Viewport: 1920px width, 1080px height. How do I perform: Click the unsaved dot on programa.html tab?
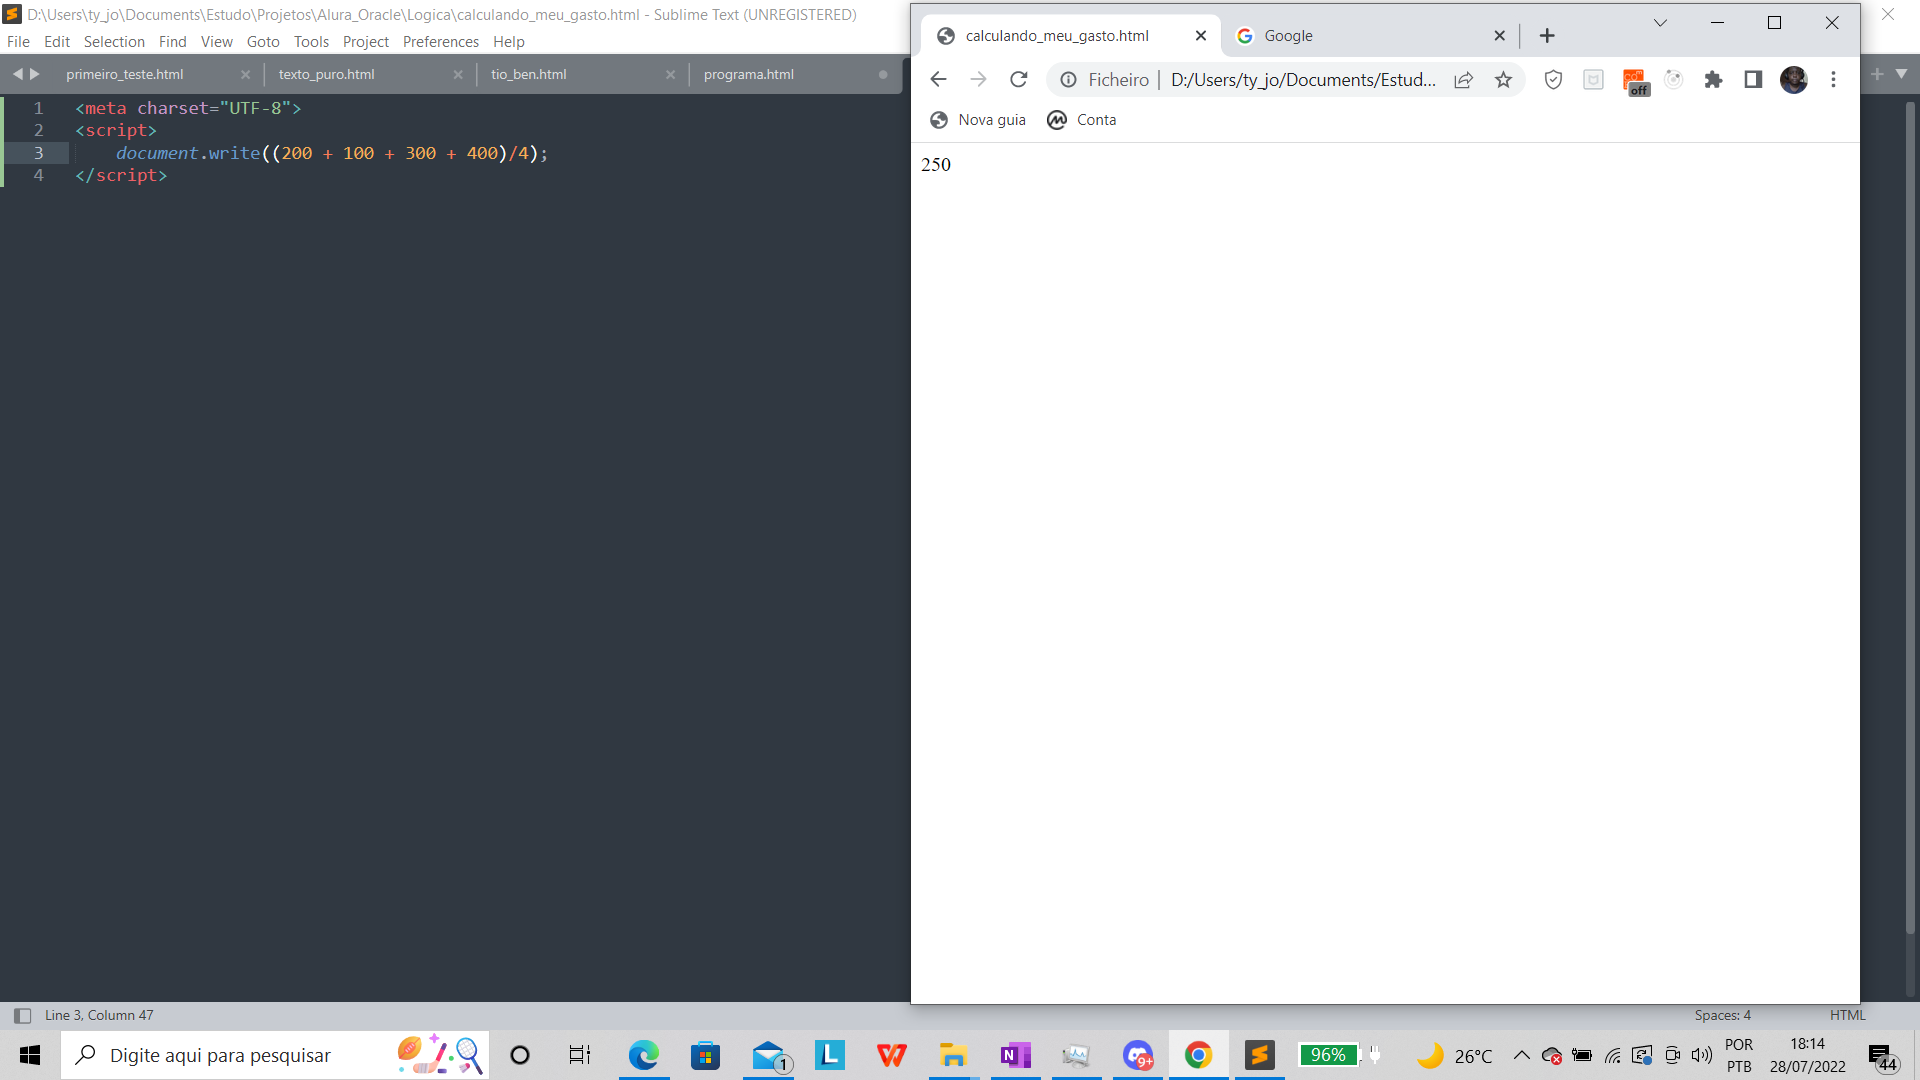[883, 75]
